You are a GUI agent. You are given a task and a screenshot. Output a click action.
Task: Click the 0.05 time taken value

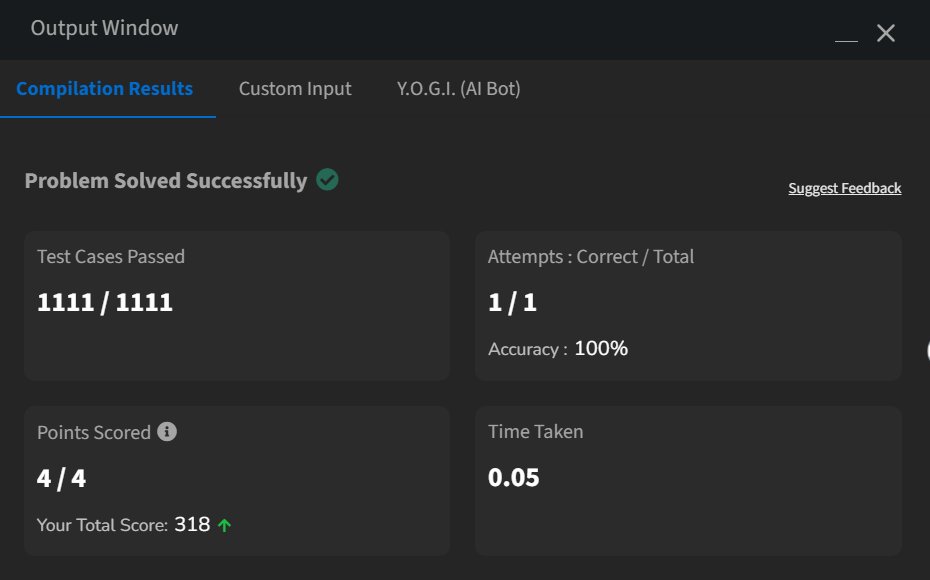click(x=514, y=478)
